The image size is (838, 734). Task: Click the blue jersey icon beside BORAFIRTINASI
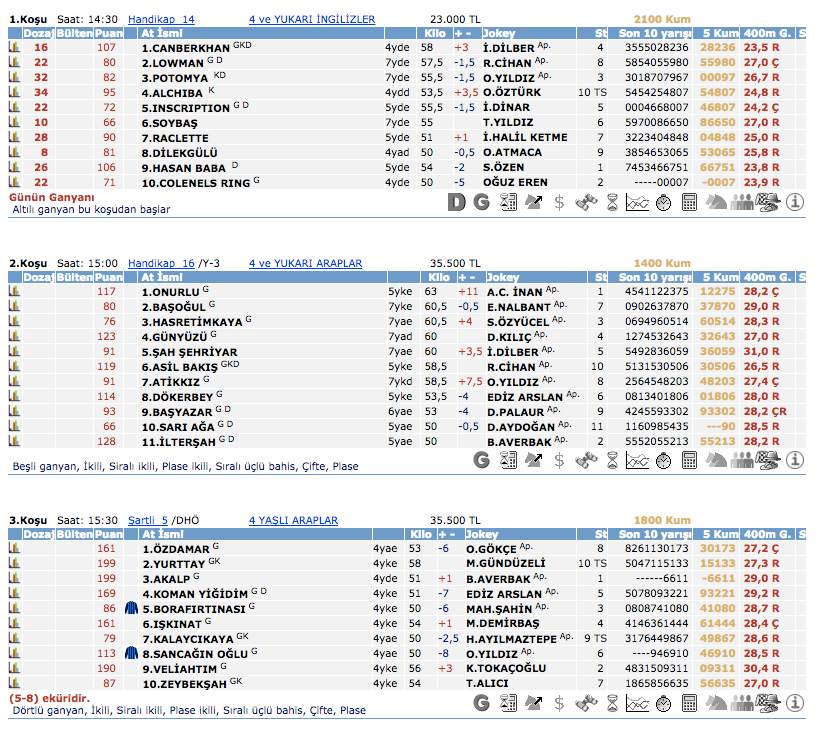(131, 608)
